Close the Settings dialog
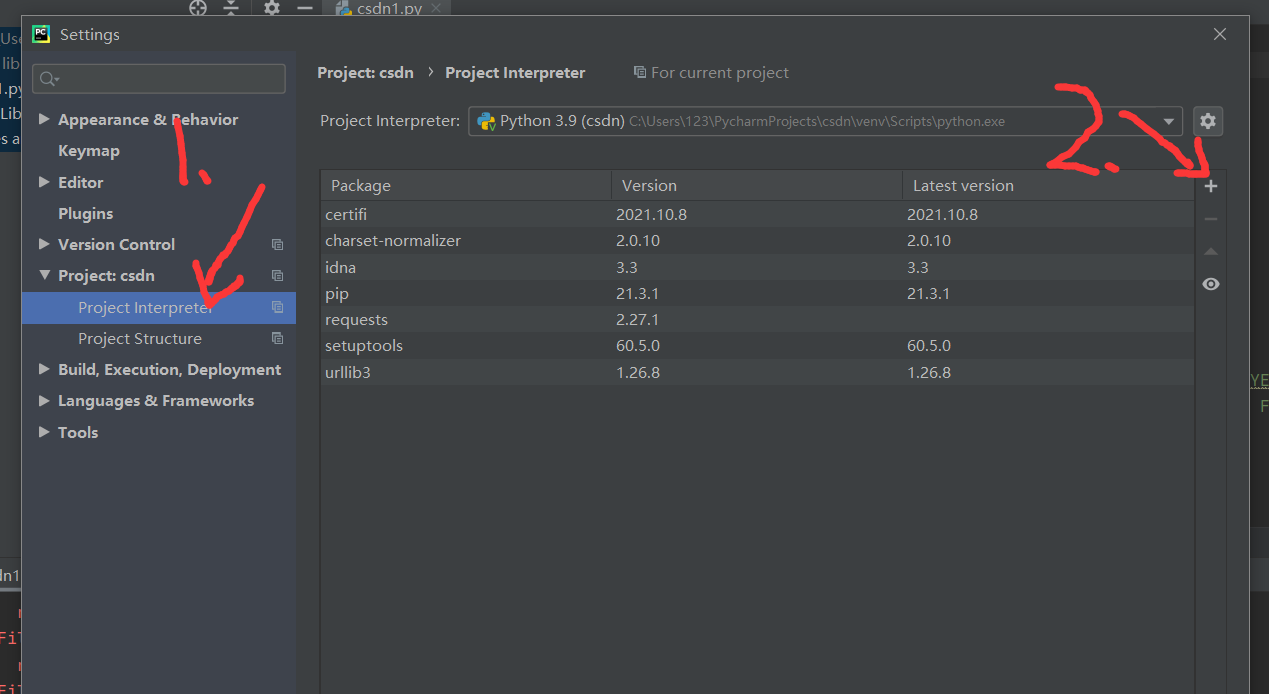Image resolution: width=1269 pixels, height=694 pixels. pos(1220,34)
